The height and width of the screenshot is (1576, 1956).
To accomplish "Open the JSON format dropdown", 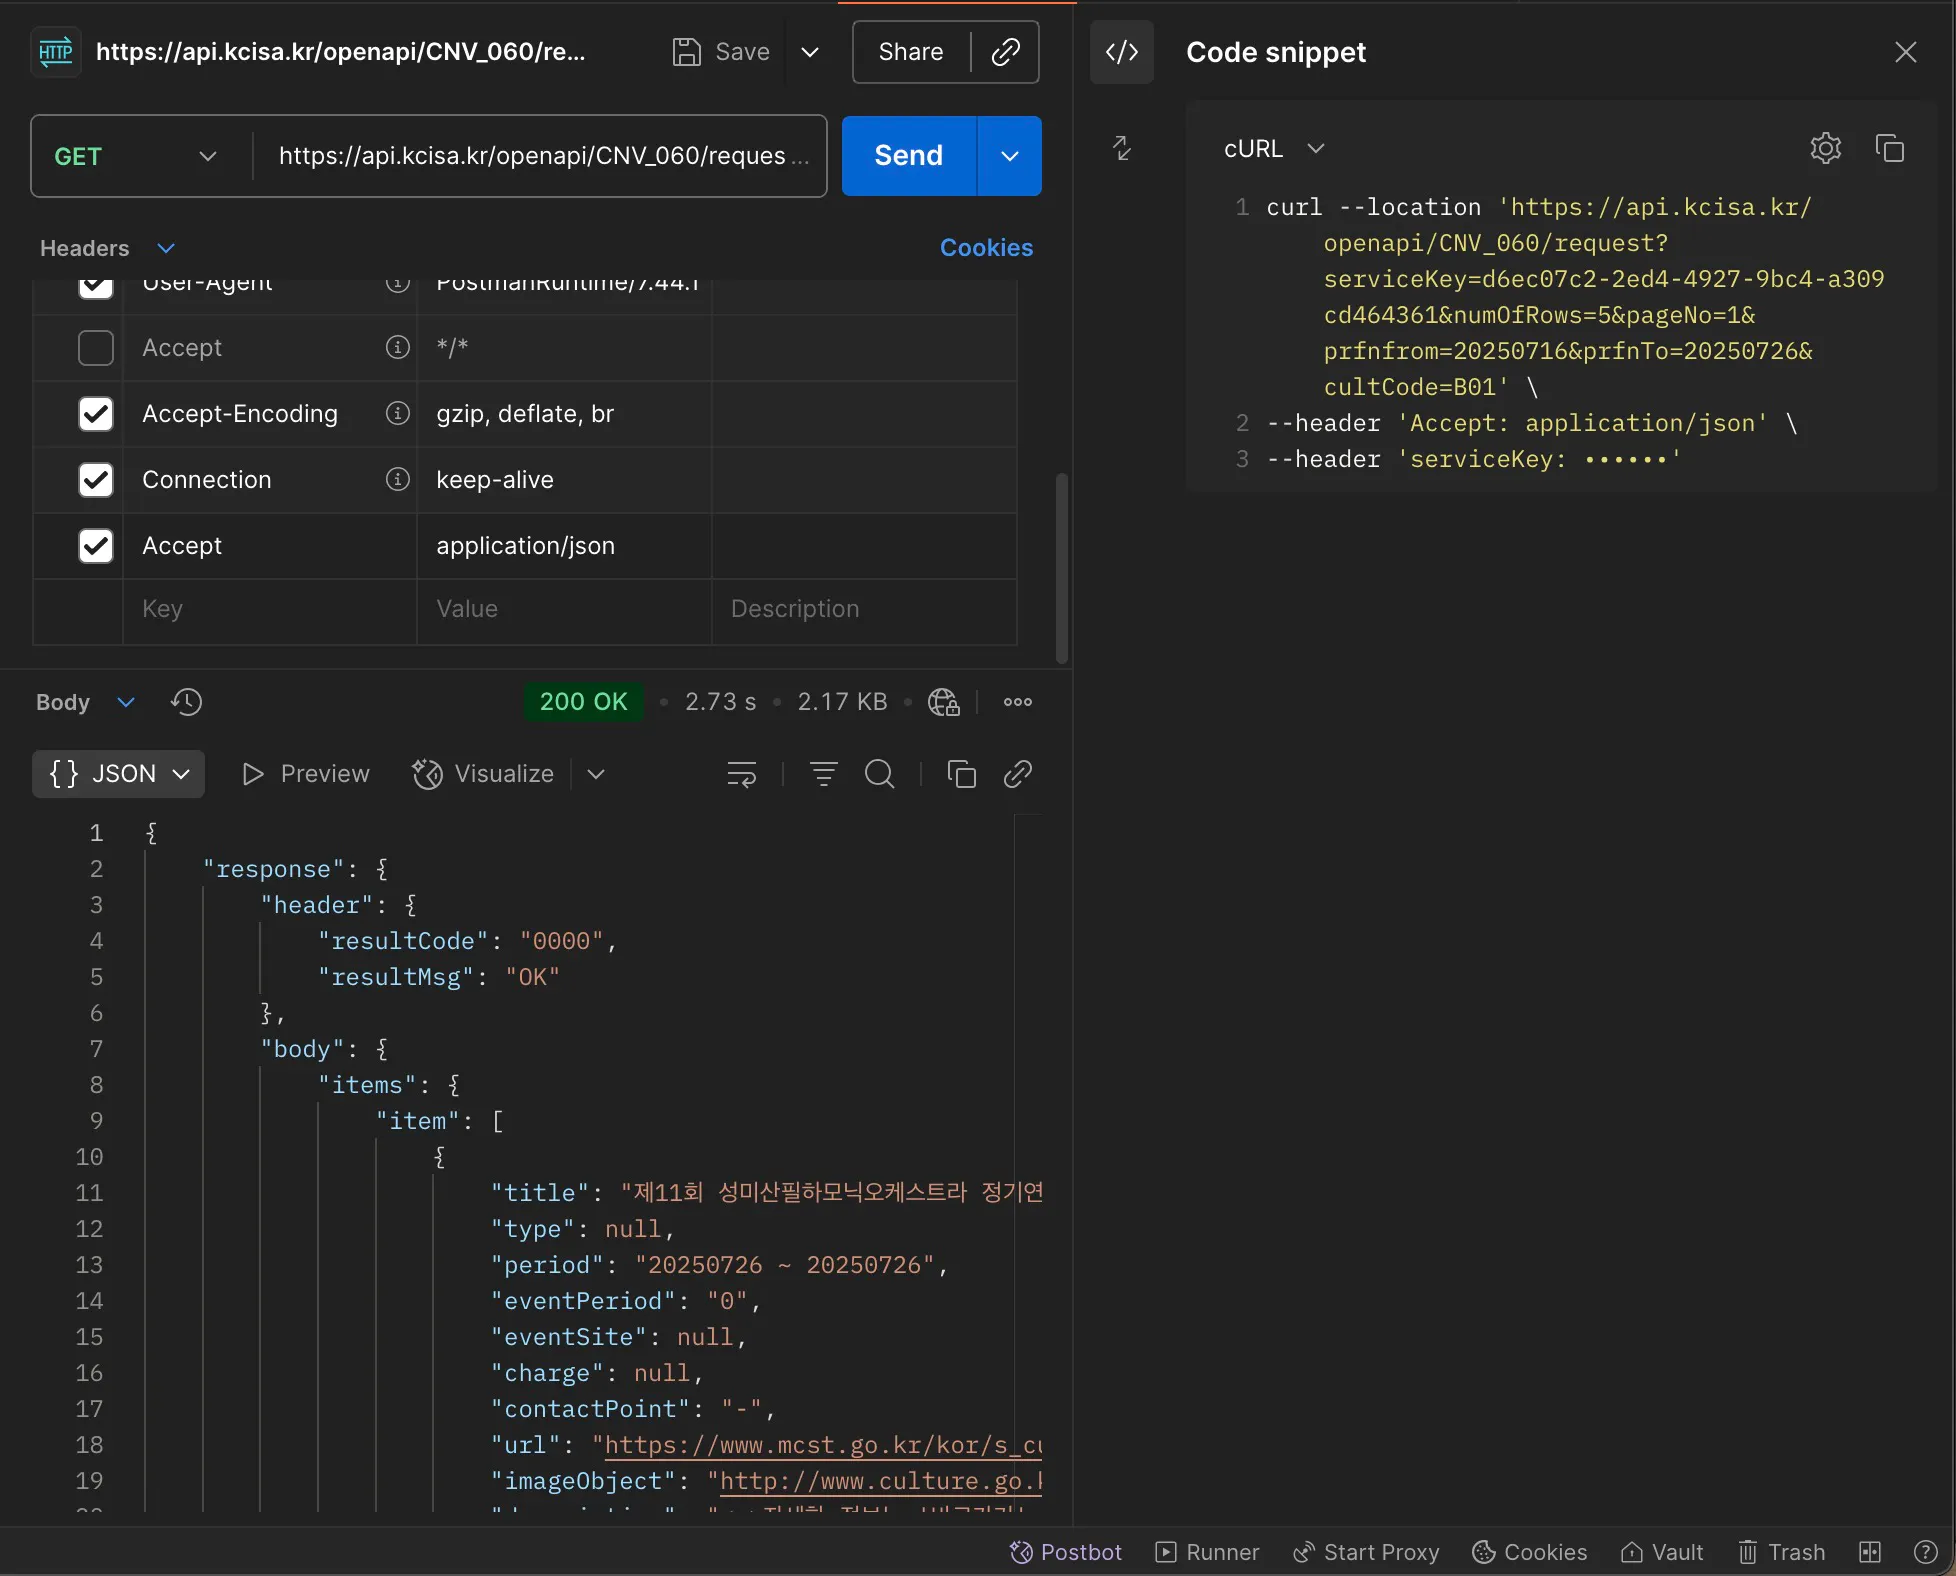I will pyautogui.click(x=119, y=774).
